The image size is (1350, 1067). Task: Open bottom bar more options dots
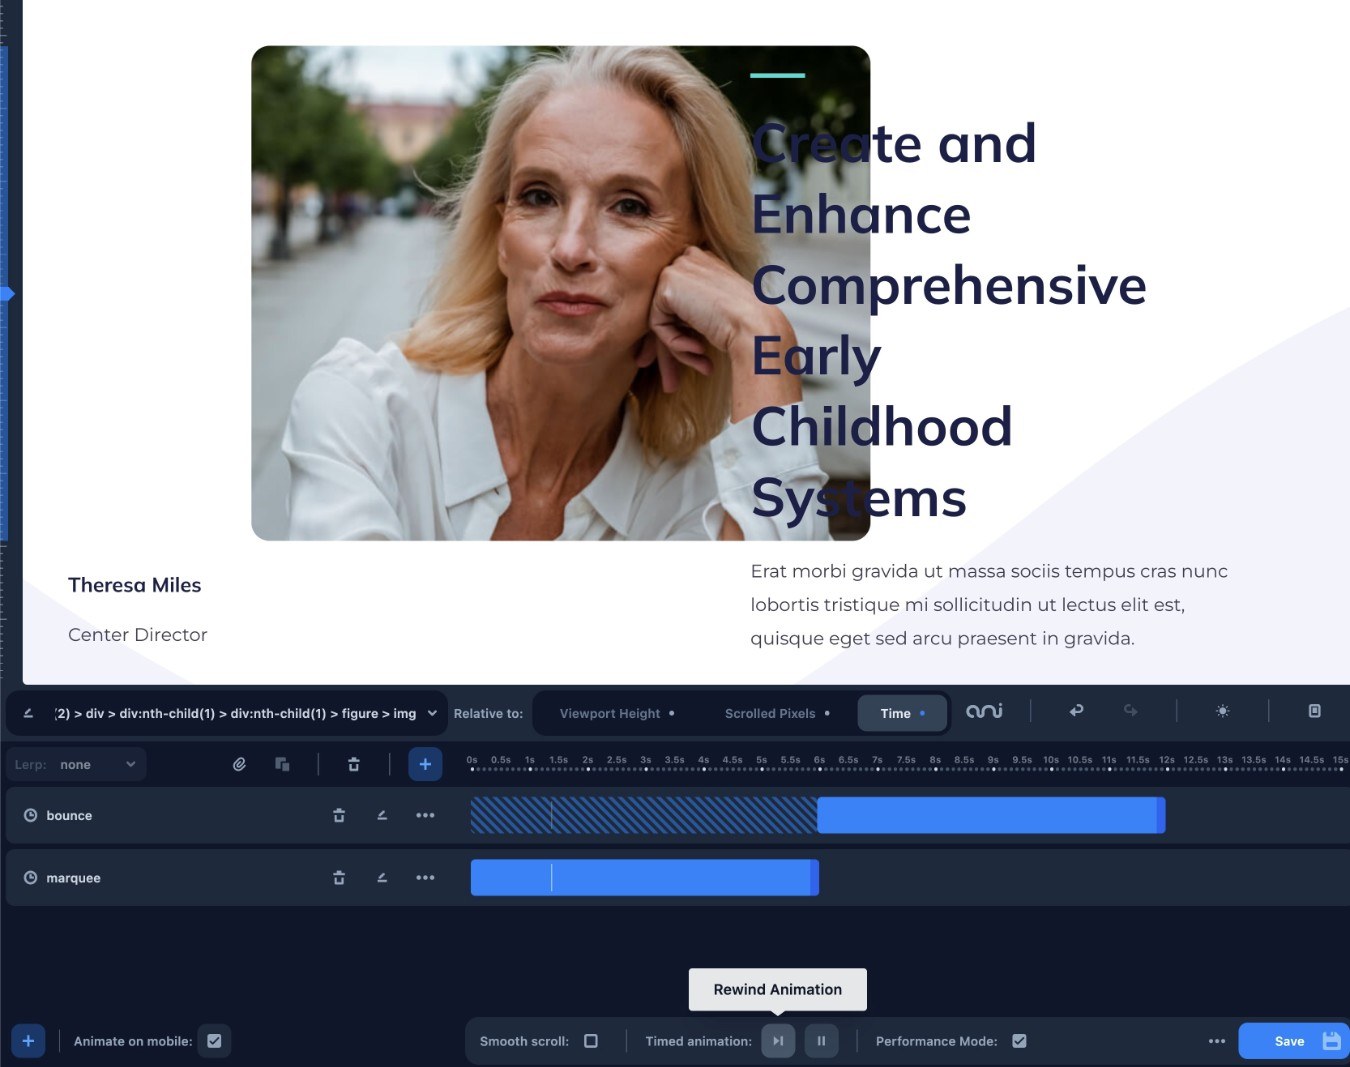tap(1216, 1041)
